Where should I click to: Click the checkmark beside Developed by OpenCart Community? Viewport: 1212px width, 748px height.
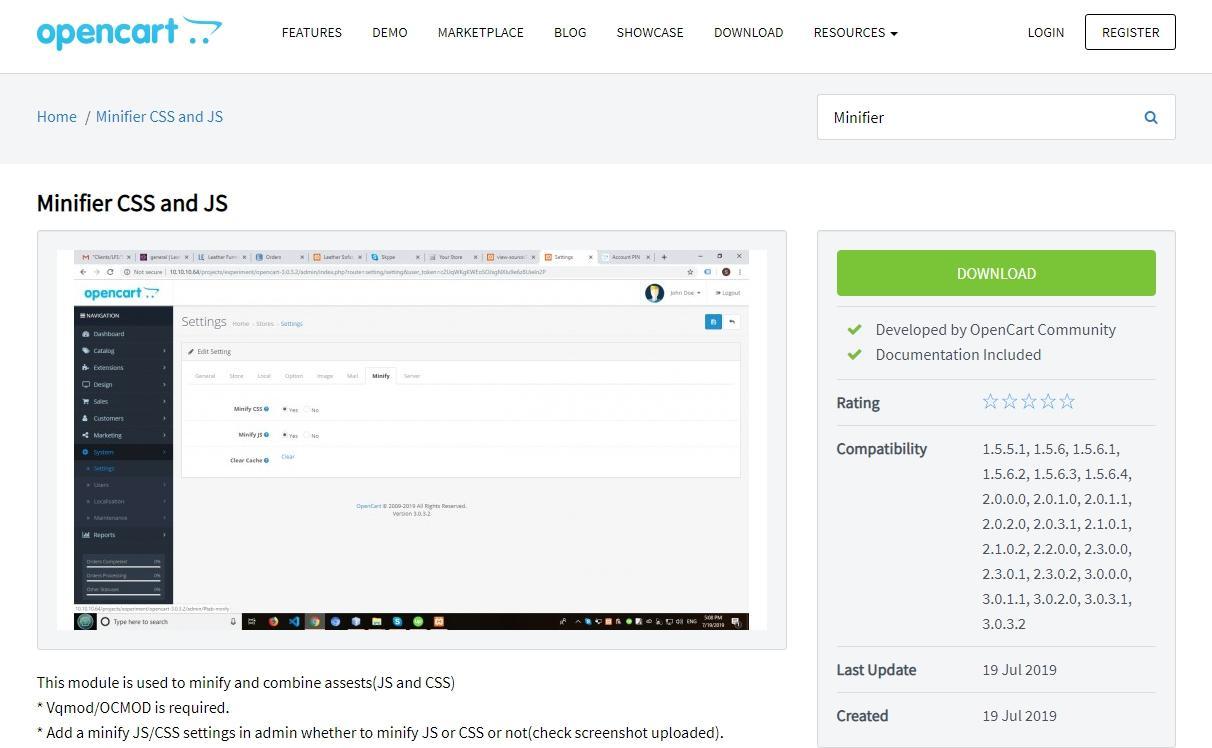point(854,329)
